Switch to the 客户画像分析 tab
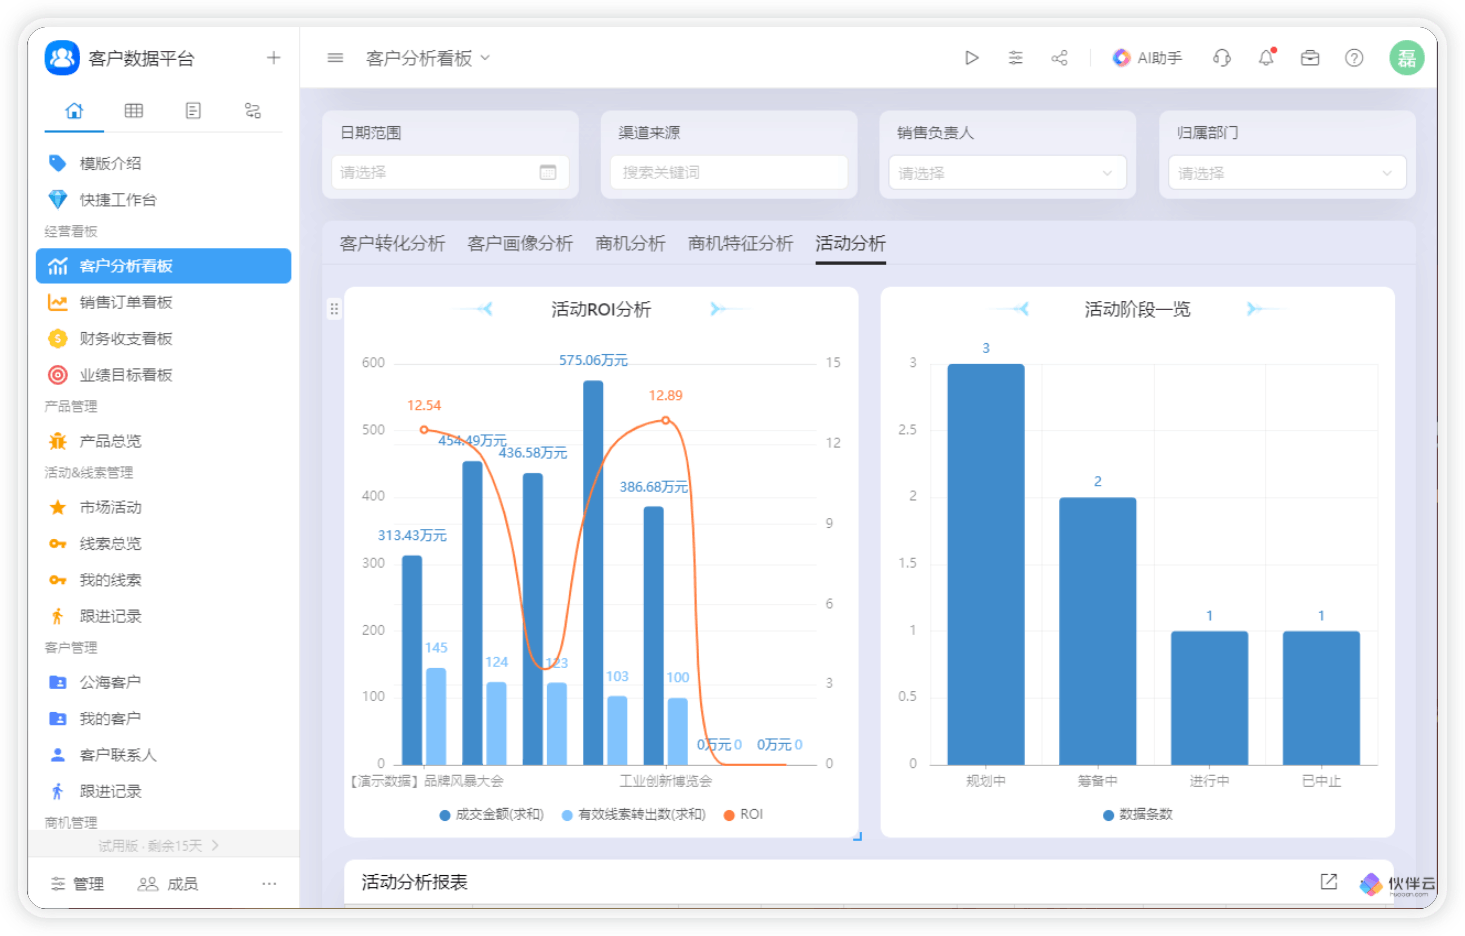Image resolution: width=1465 pixels, height=936 pixels. pyautogui.click(x=520, y=243)
